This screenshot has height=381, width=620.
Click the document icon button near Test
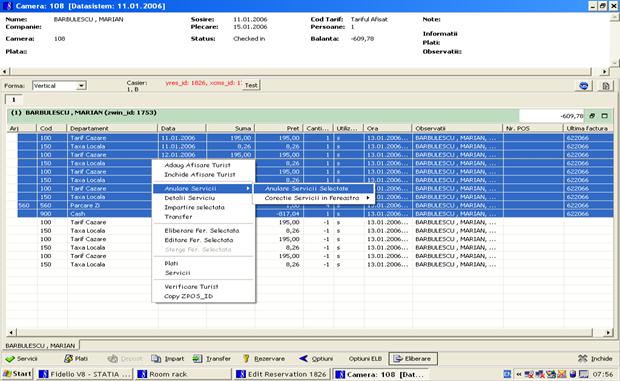point(605,85)
